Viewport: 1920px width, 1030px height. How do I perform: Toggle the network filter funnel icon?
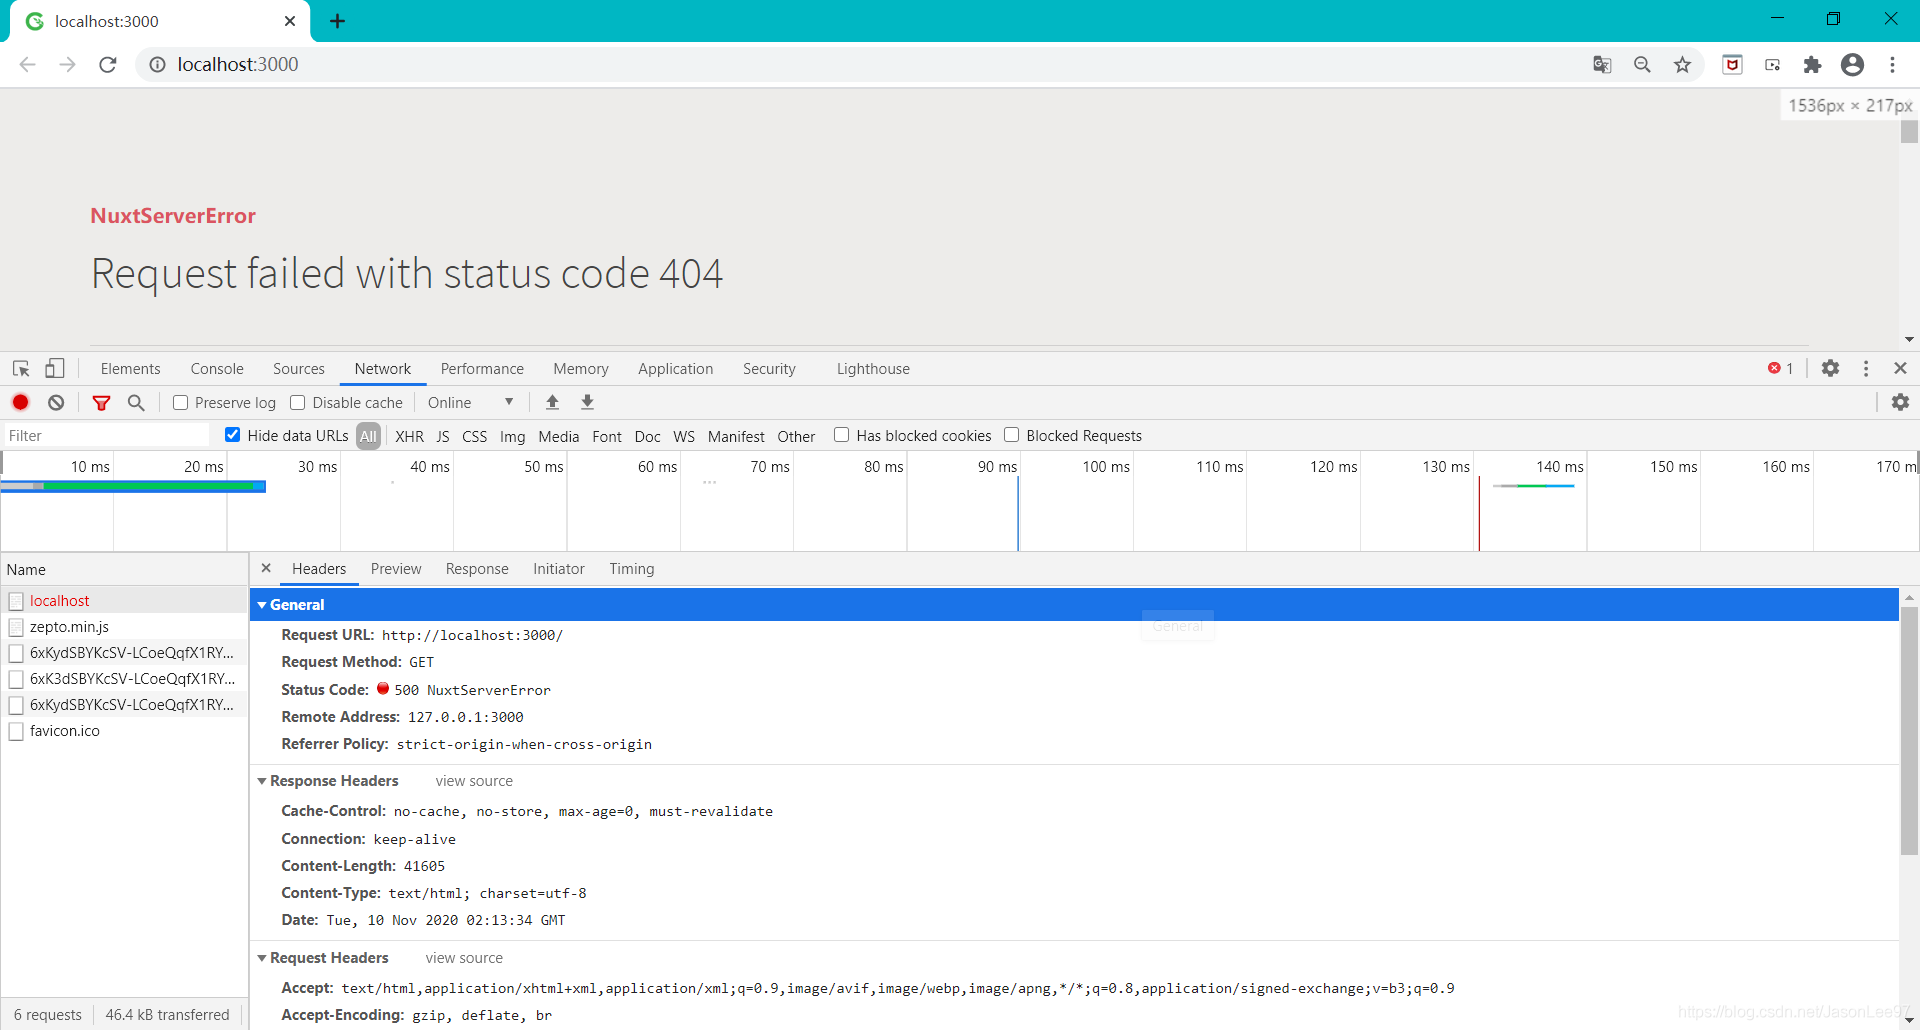tap(101, 403)
